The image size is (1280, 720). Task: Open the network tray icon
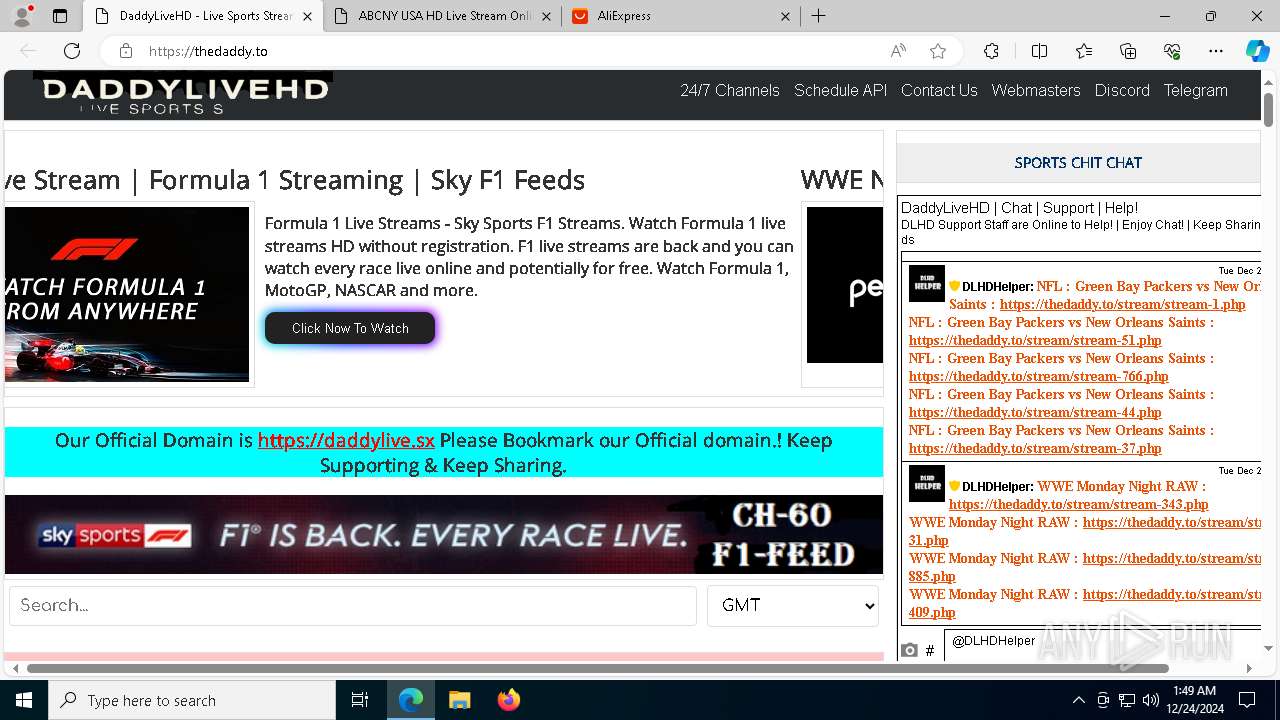(1127, 700)
